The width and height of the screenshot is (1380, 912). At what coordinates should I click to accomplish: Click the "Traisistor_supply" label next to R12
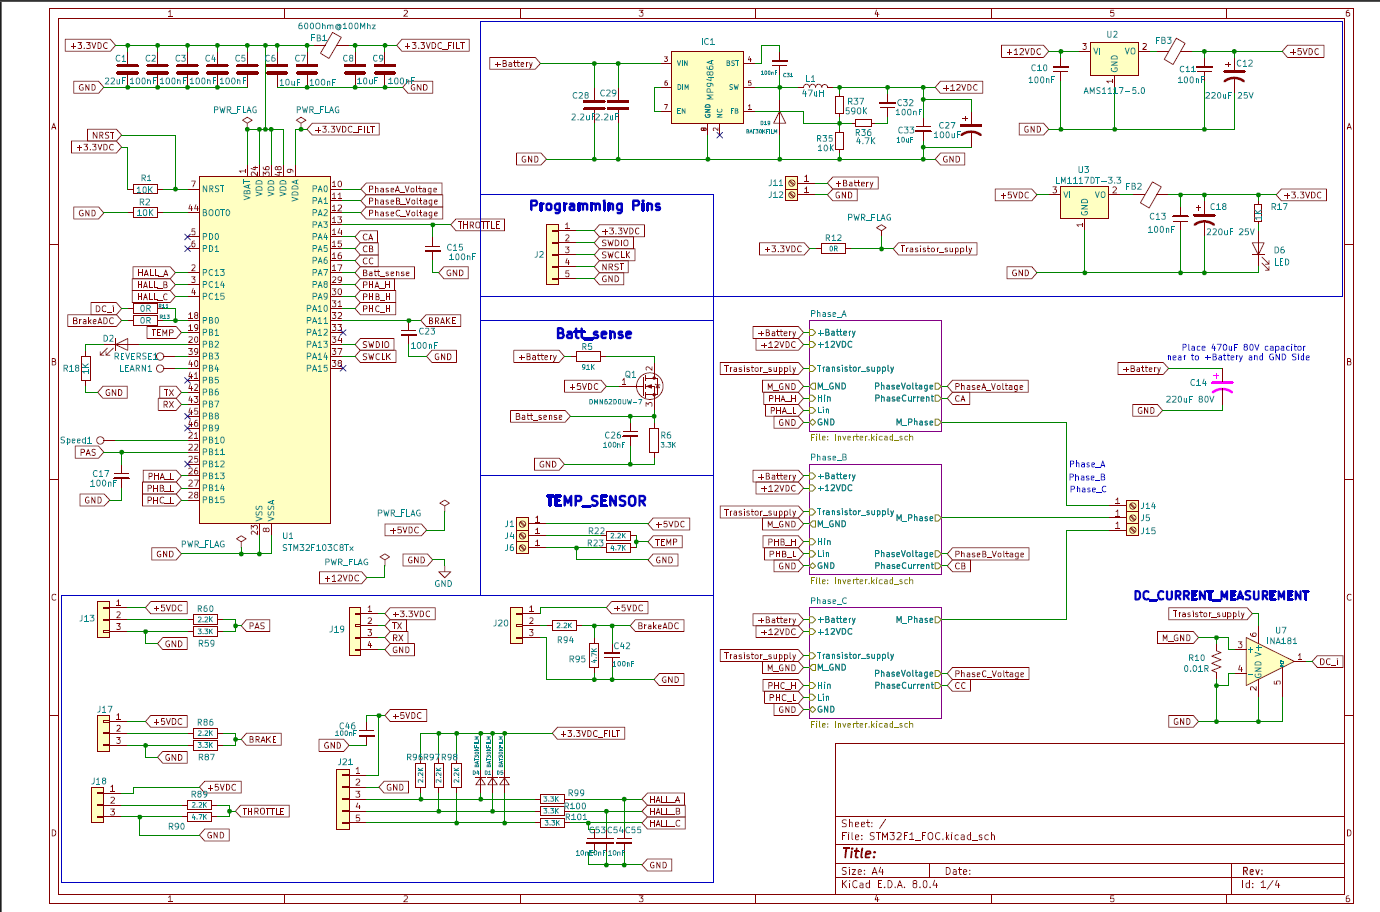(936, 249)
